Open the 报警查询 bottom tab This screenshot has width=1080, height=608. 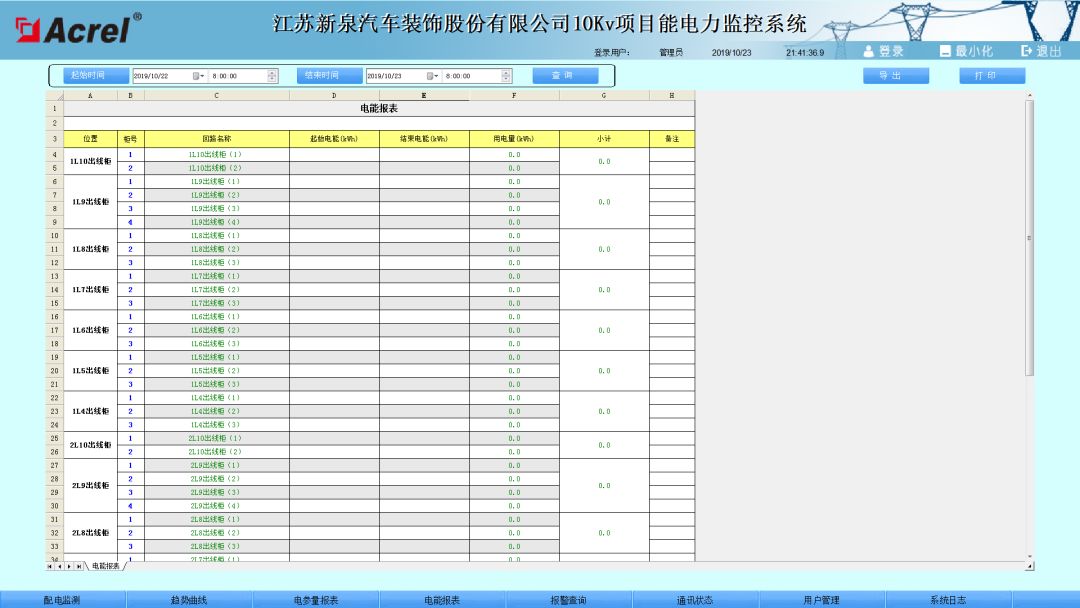(568, 600)
